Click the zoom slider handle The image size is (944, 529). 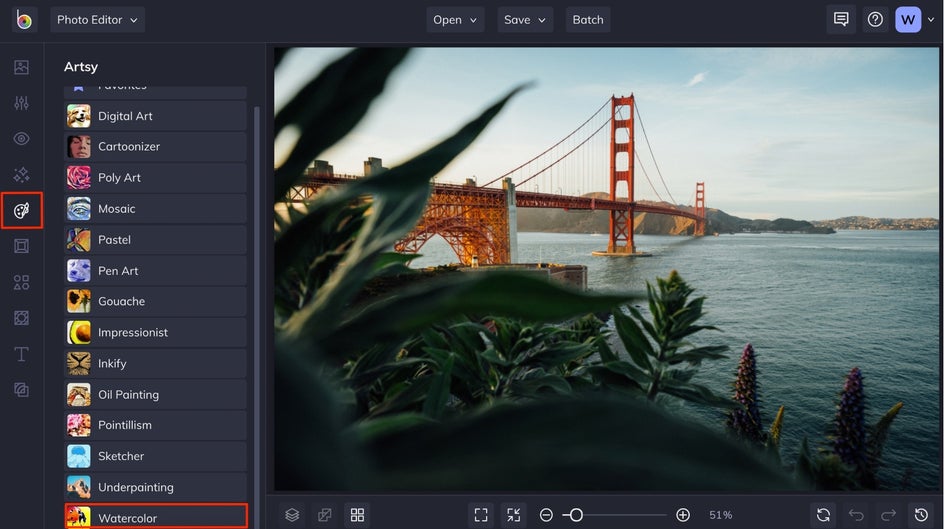pos(576,515)
